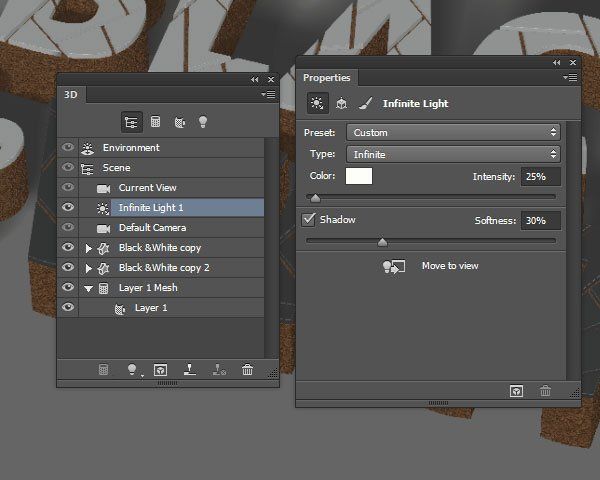Open the coordinates icon in Properties

point(341,103)
